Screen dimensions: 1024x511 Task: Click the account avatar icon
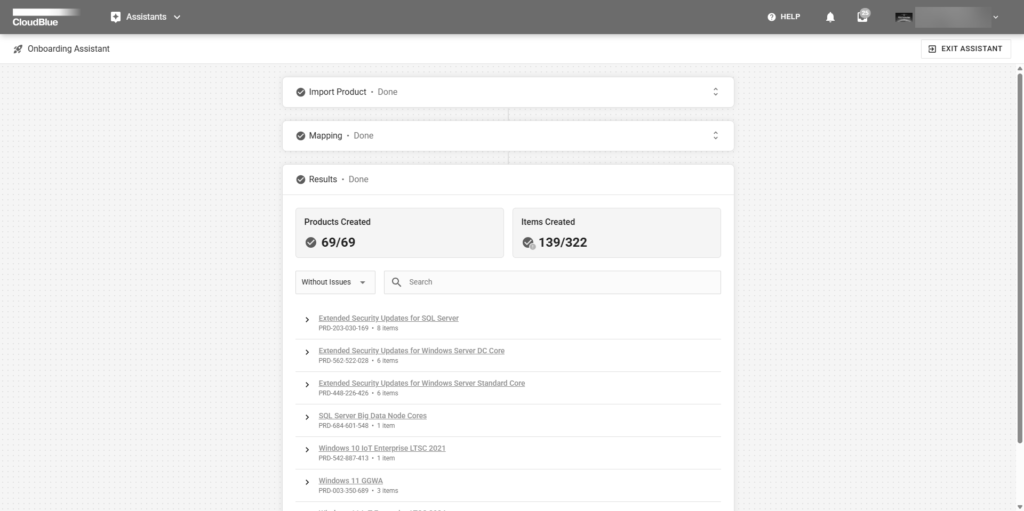click(x=904, y=17)
